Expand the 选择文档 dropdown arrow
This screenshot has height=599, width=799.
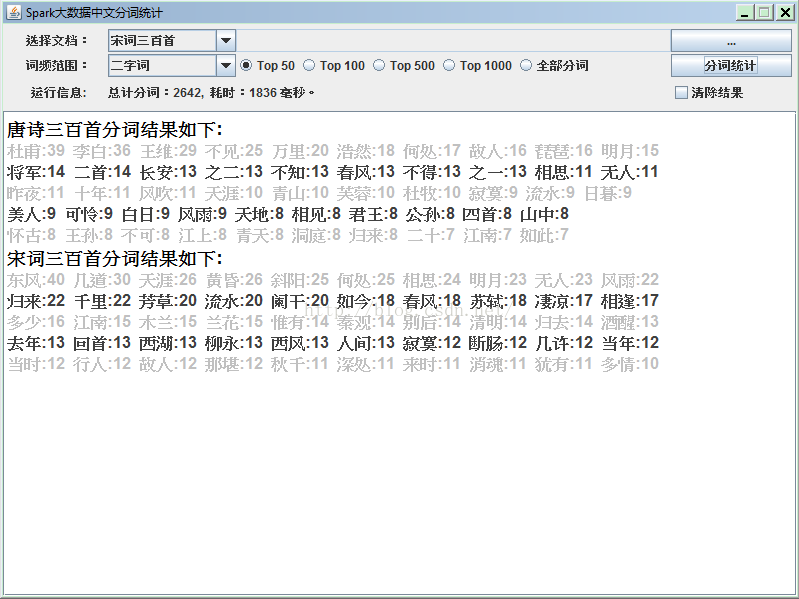coord(226,40)
